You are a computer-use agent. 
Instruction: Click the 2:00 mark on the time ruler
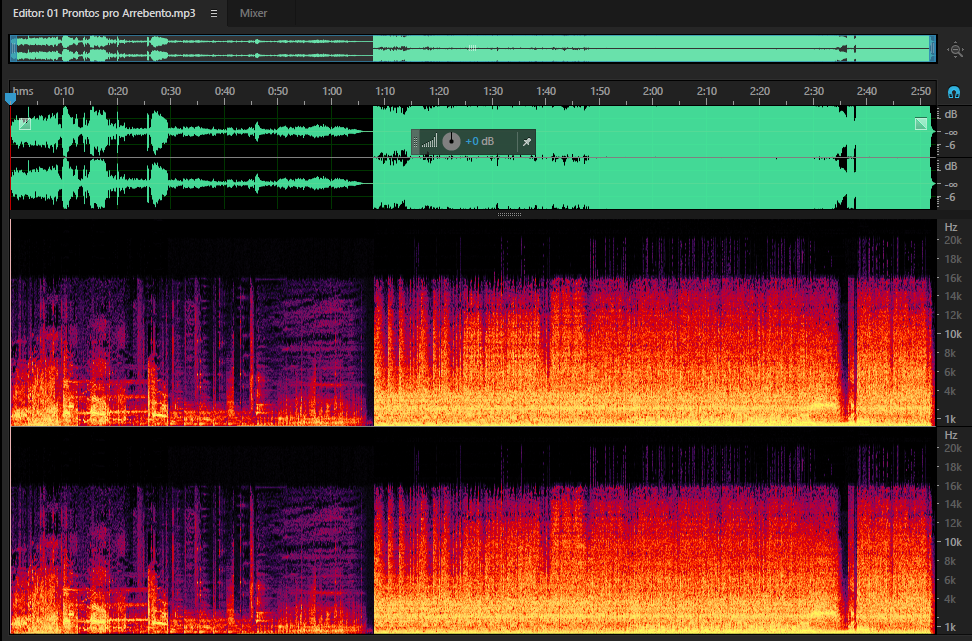pyautogui.click(x=653, y=91)
